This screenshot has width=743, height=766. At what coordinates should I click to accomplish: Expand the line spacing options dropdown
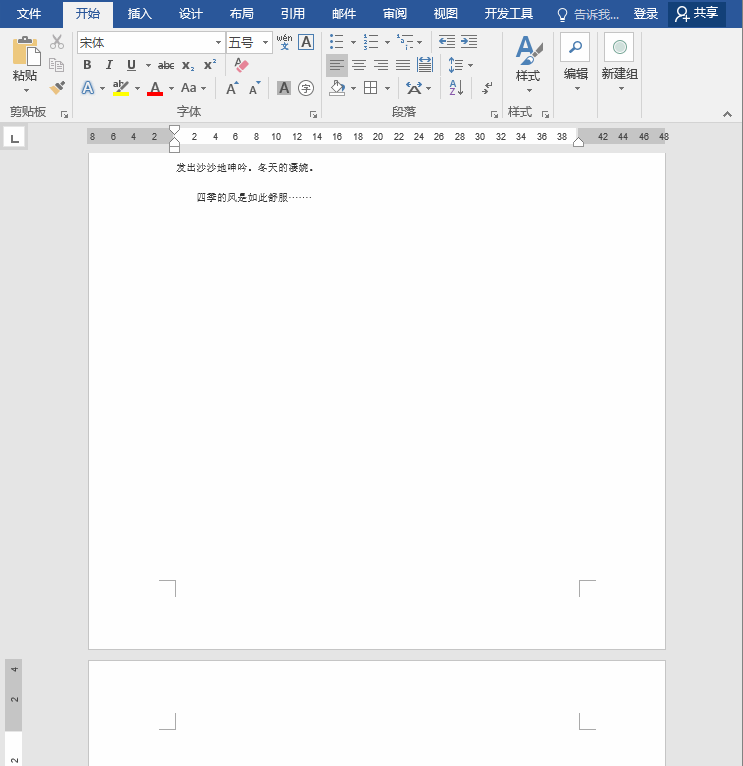pos(471,65)
